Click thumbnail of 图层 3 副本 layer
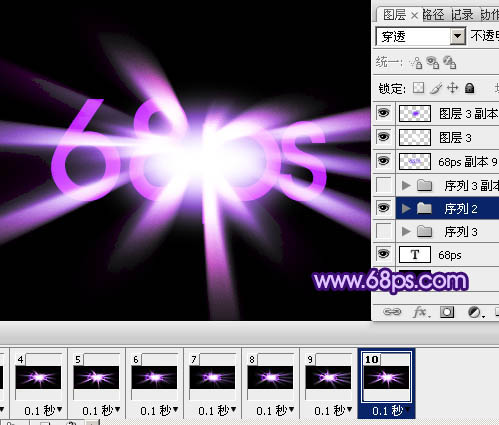Screen dimensions: 499x425 click(415, 114)
